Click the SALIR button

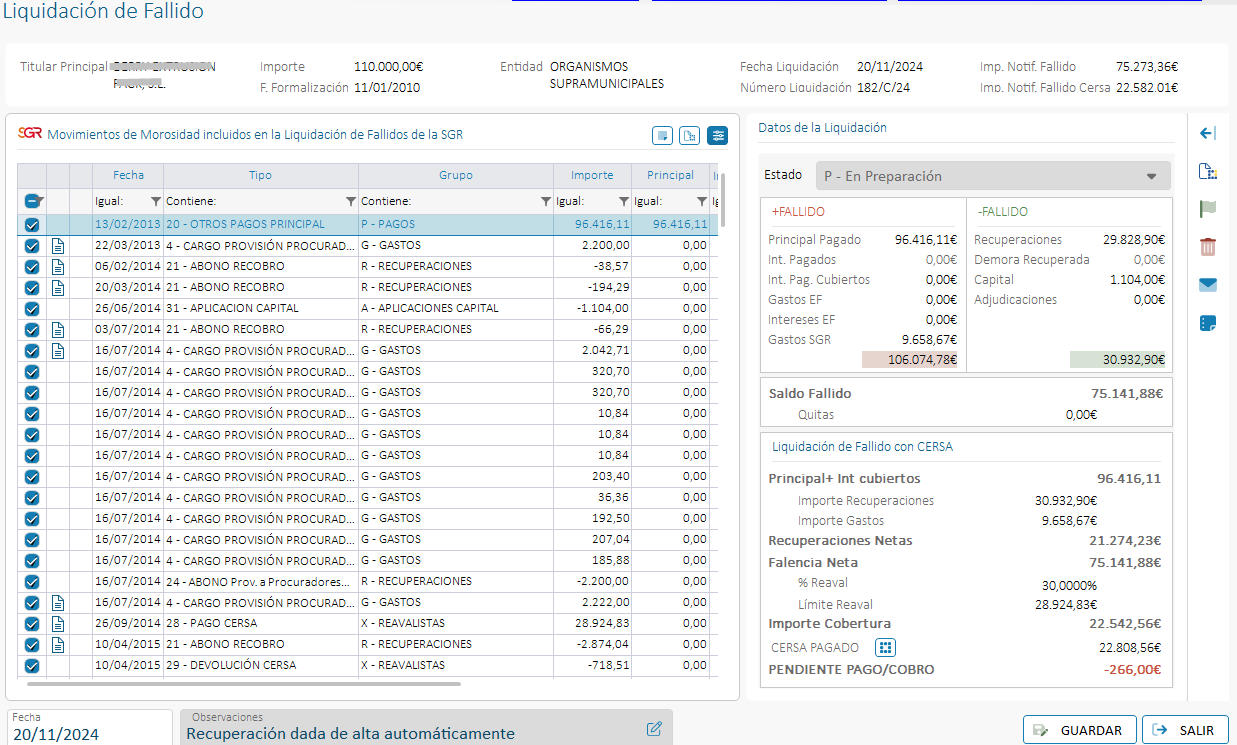1185,730
